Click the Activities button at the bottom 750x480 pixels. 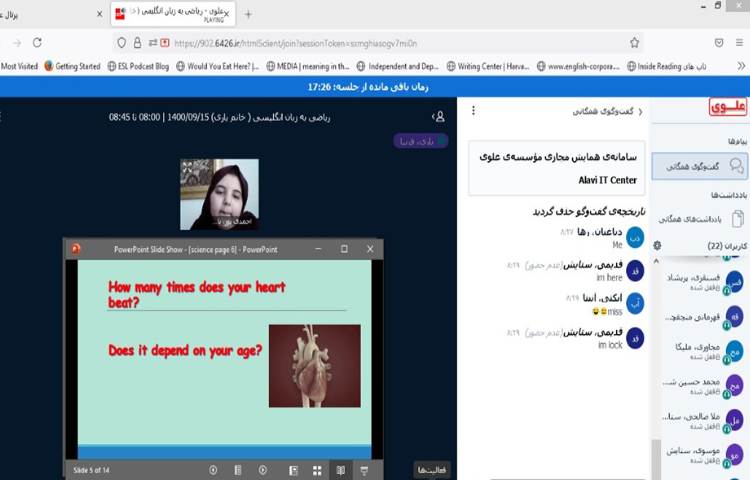[432, 469]
